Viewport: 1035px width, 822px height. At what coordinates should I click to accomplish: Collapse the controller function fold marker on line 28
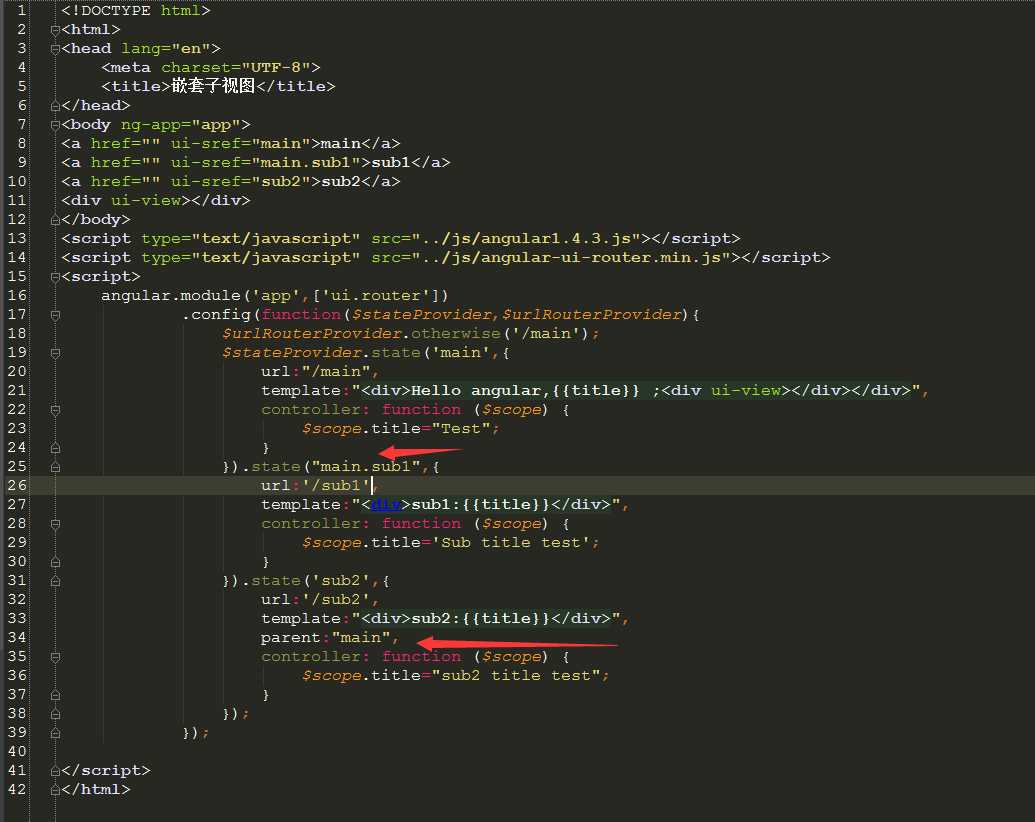click(x=55, y=524)
